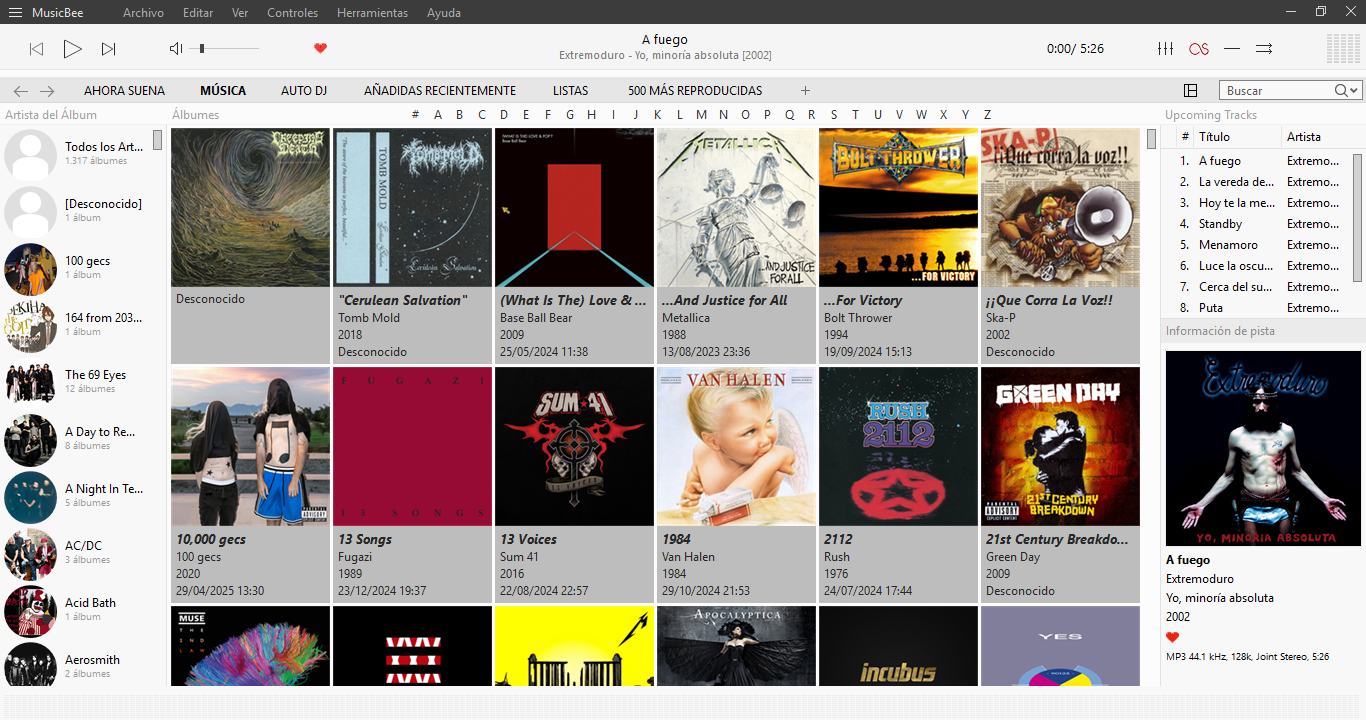Click the ...For Victory album title
Image resolution: width=1366 pixels, height=720 pixels.
[x=863, y=300]
